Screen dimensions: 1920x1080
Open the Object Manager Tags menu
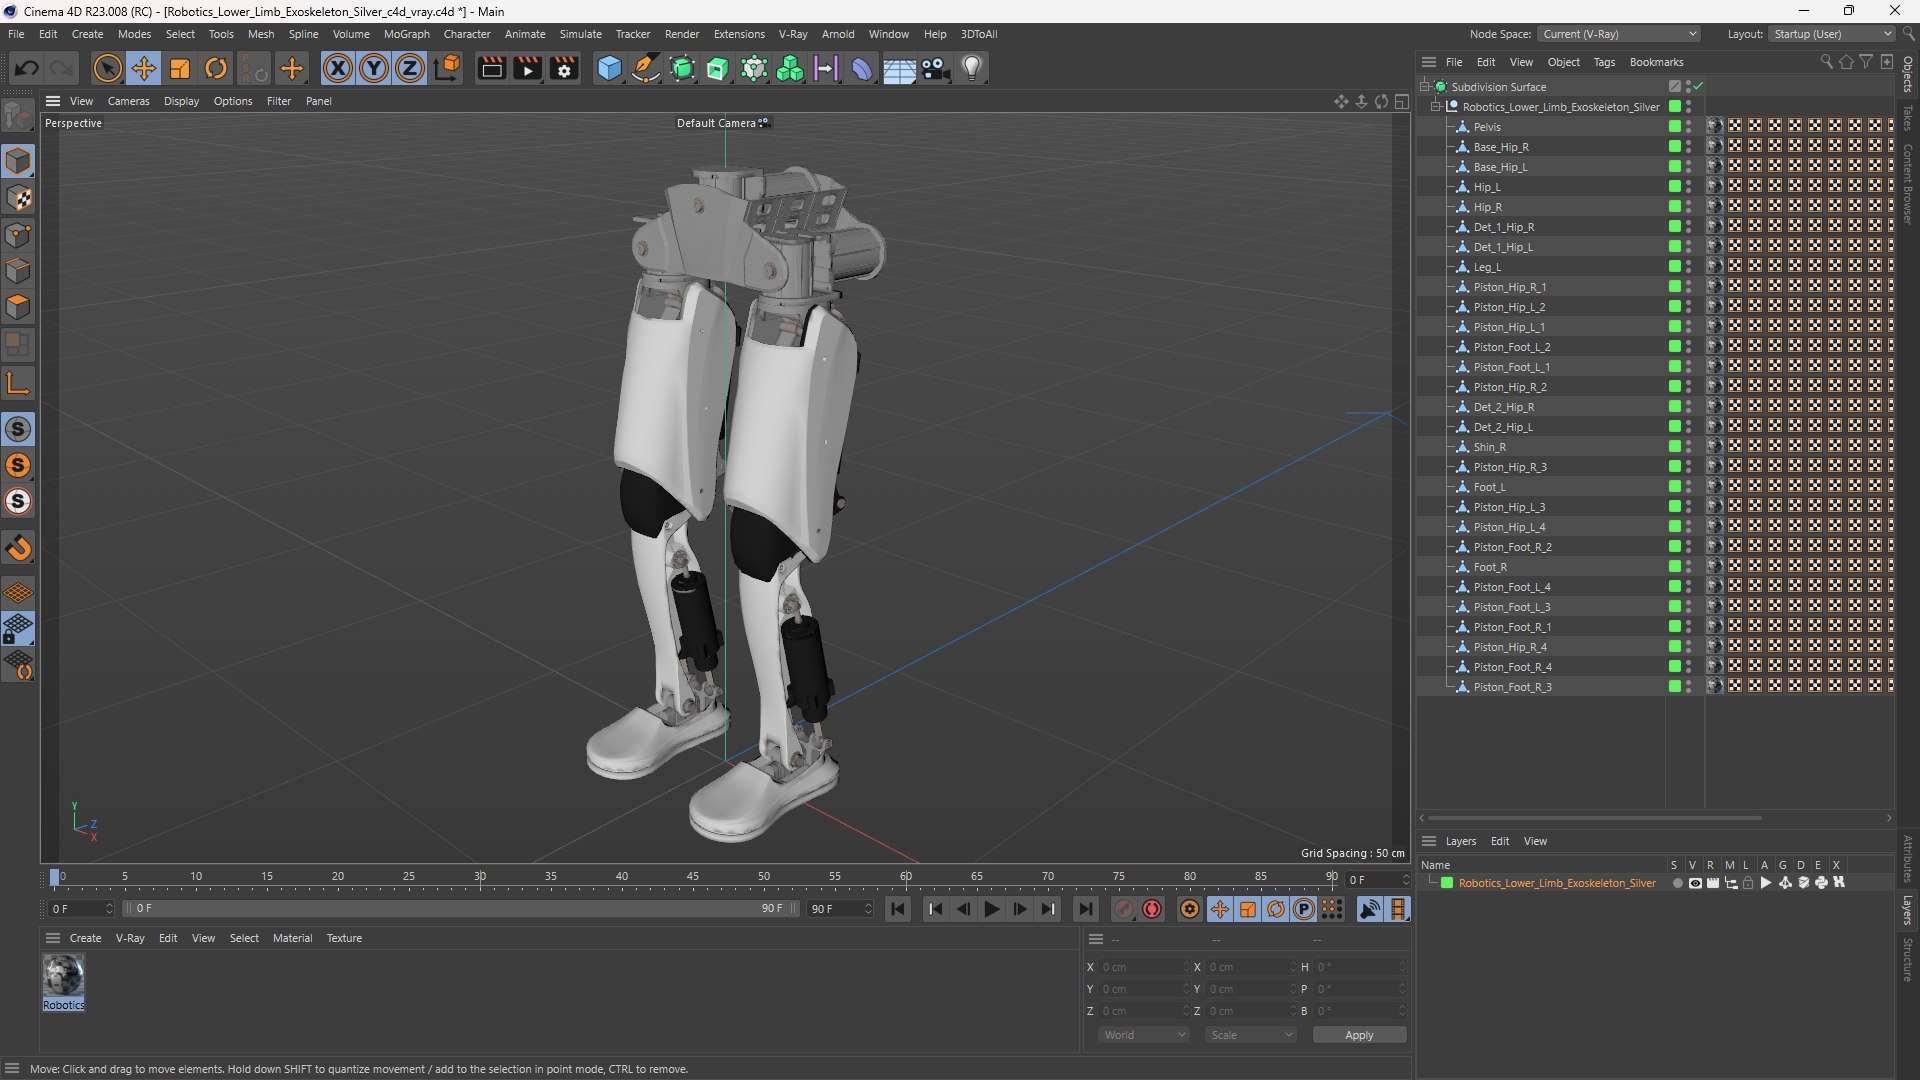[x=1604, y=62]
